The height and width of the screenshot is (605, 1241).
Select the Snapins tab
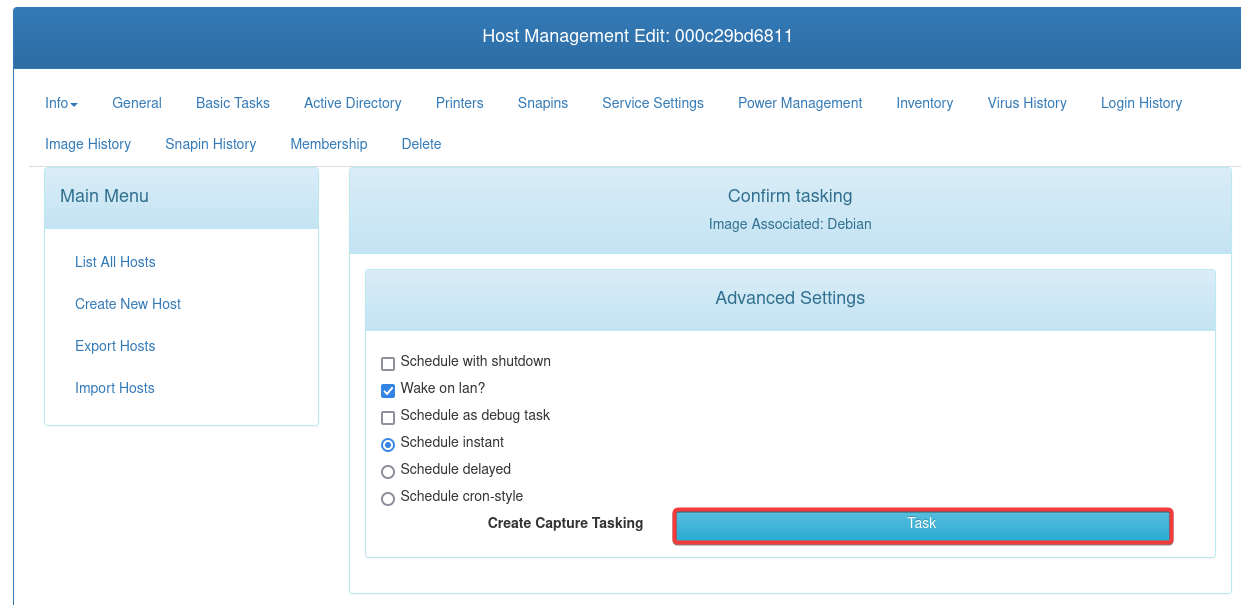point(543,103)
